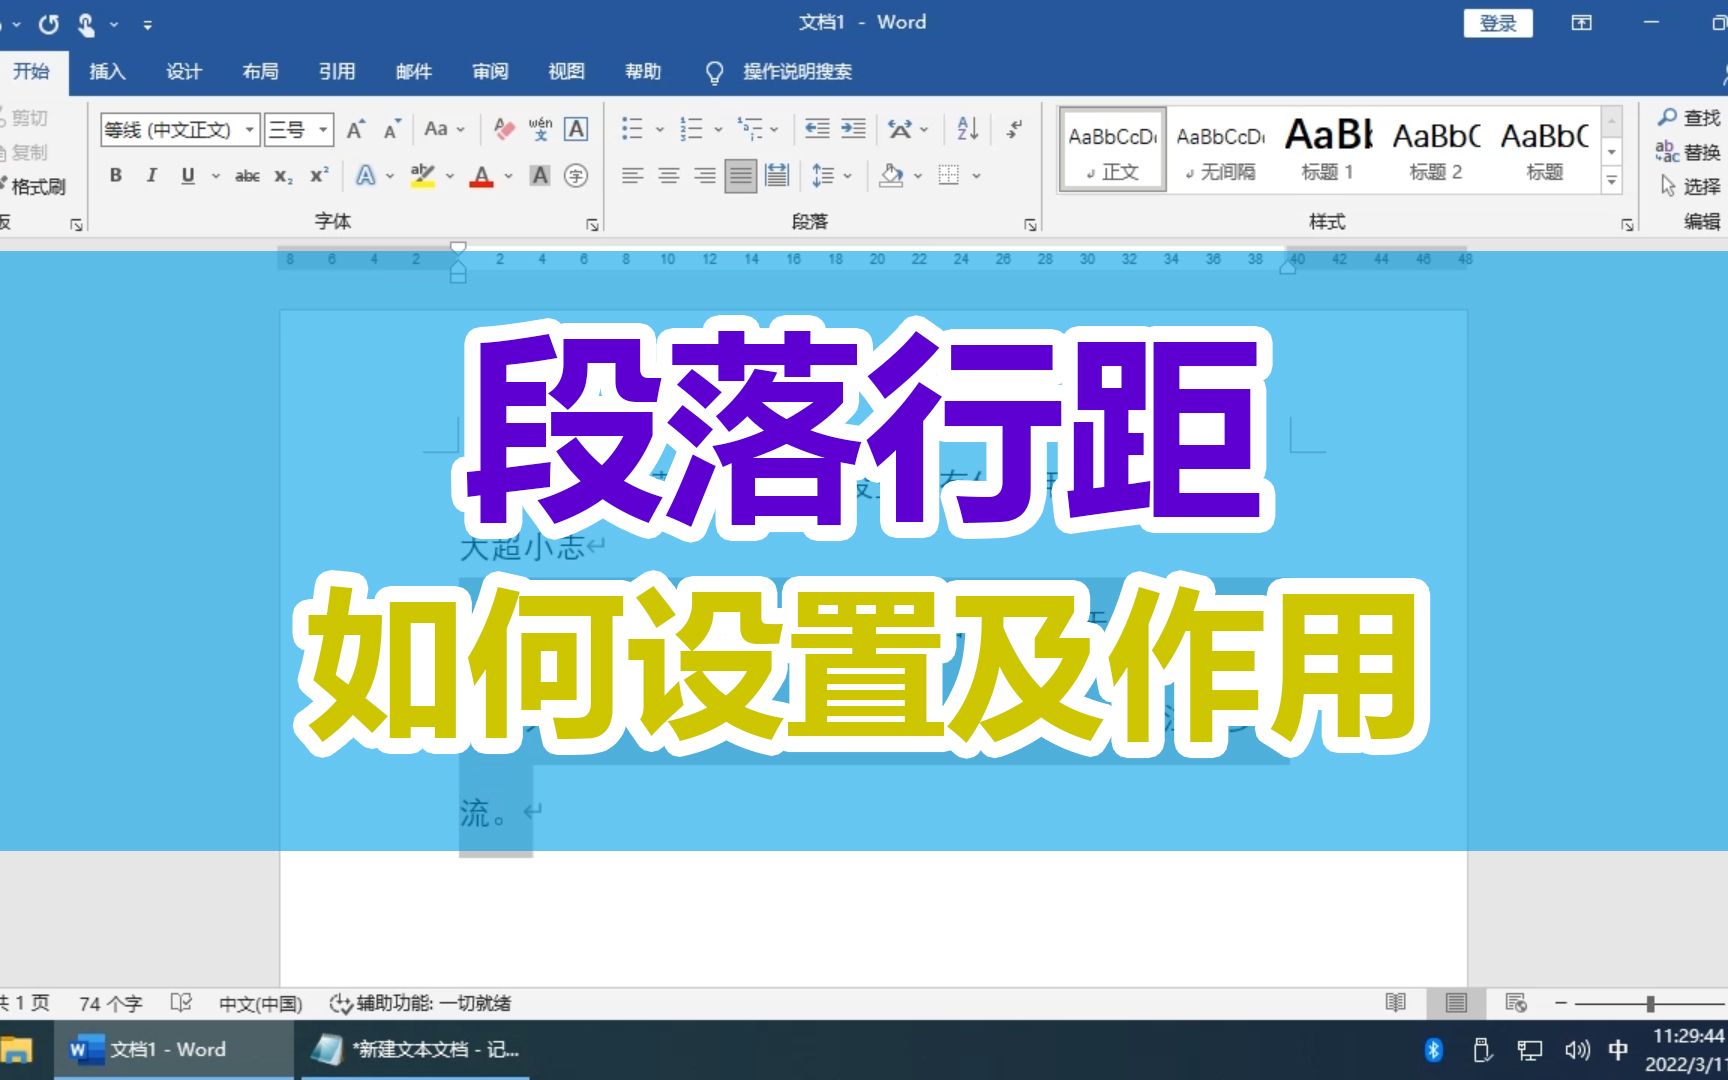1728x1080 pixels.
Task: Click the touch mode hand icon
Action: [x=87, y=24]
